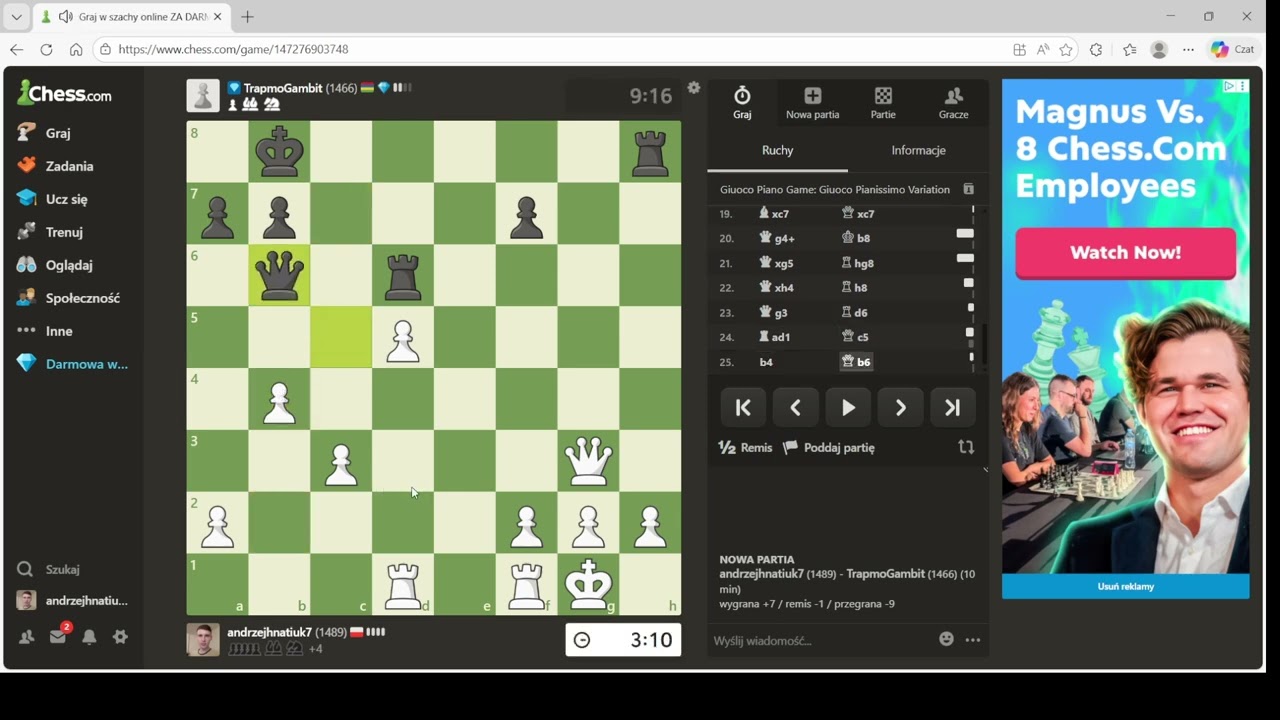1280x720 pixels.
Task: Select the Graj tab with timer
Action: pos(742,103)
